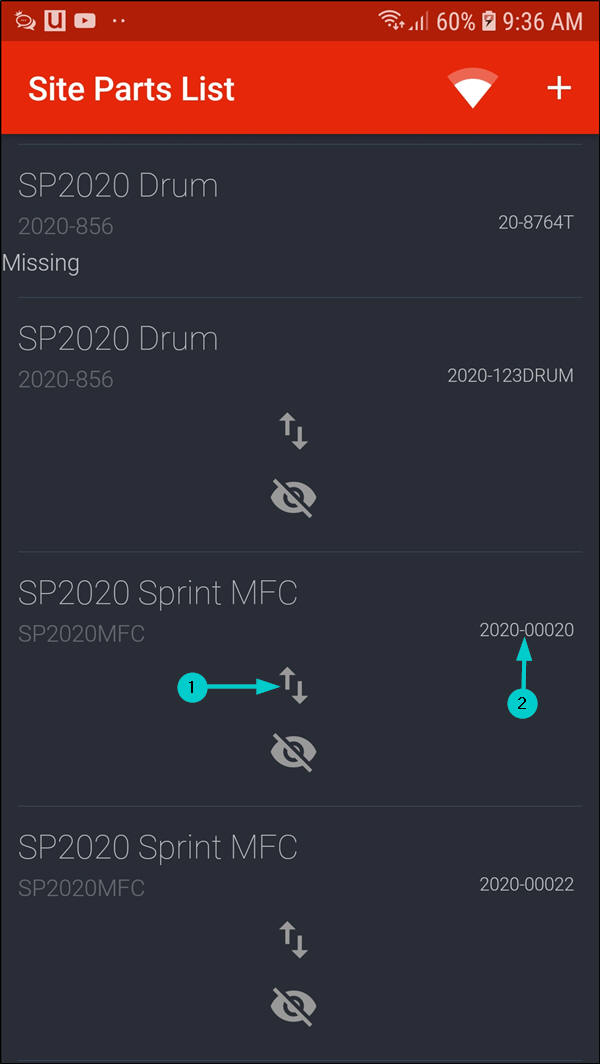Tap the battery icon in status bar

(x=489, y=21)
